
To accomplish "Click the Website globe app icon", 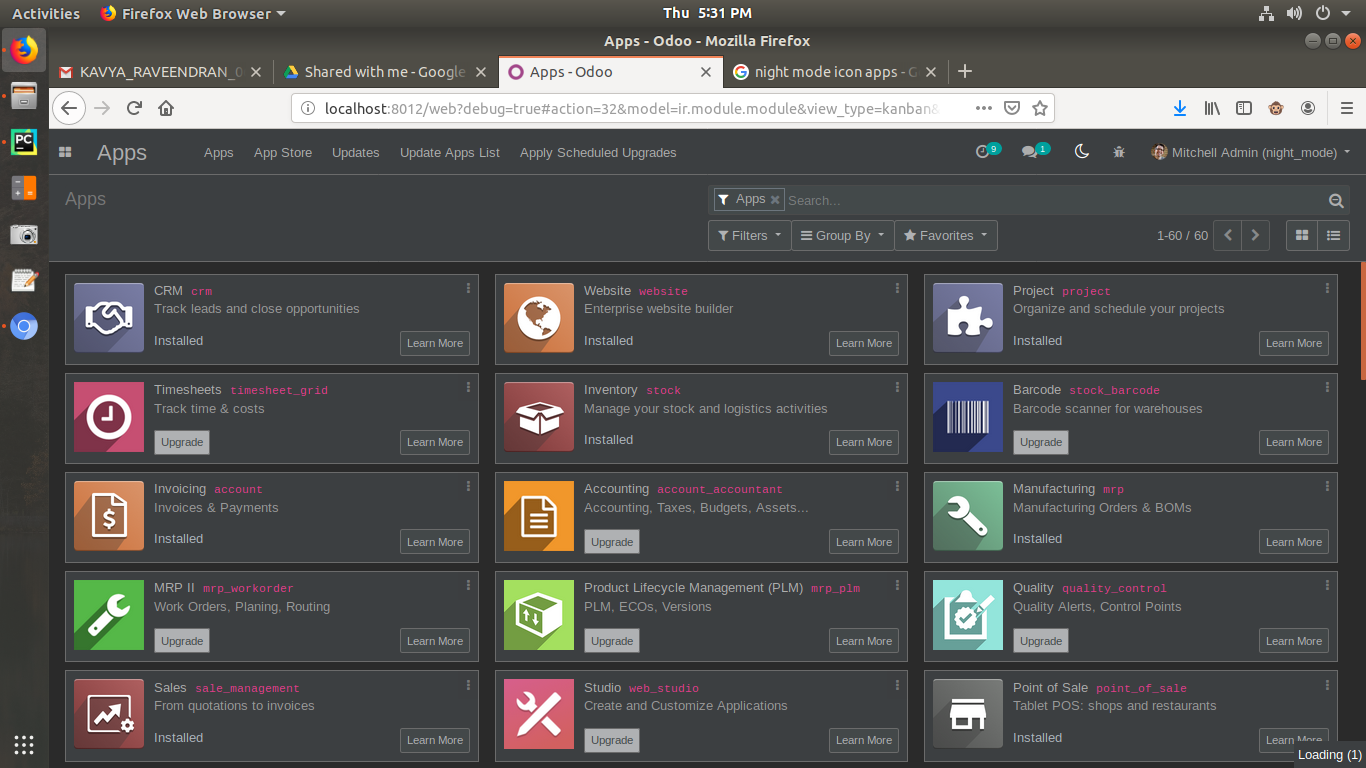I will (x=539, y=317).
